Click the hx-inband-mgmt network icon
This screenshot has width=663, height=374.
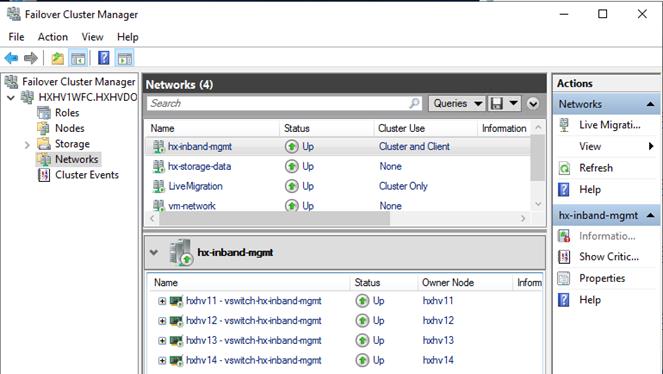(158, 147)
